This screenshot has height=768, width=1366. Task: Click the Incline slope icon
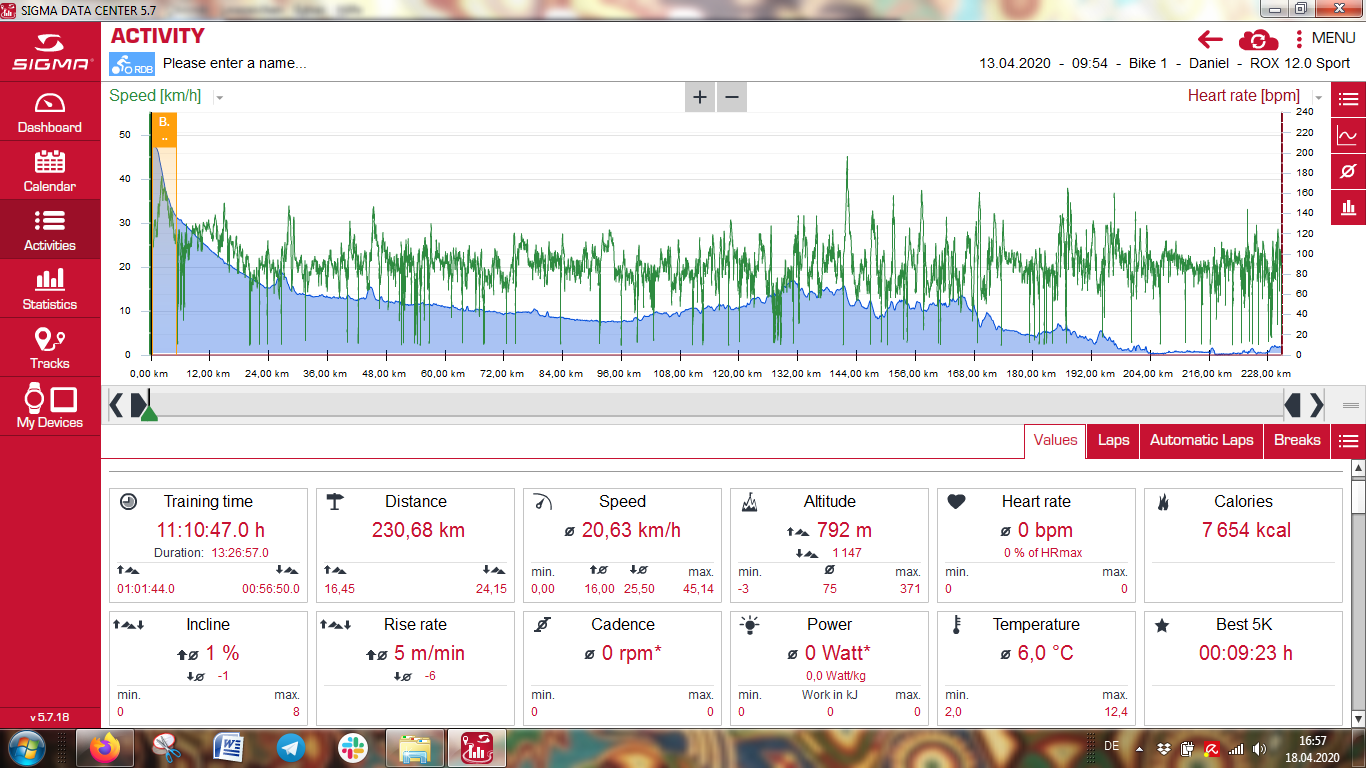point(131,625)
